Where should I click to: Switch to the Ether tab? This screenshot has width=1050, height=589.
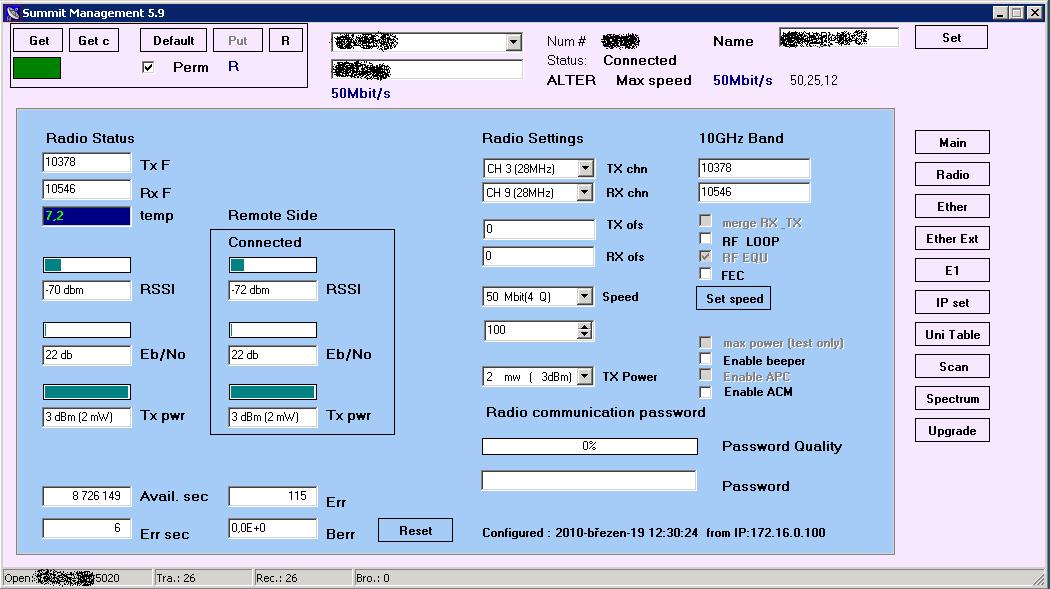pyautogui.click(x=952, y=207)
